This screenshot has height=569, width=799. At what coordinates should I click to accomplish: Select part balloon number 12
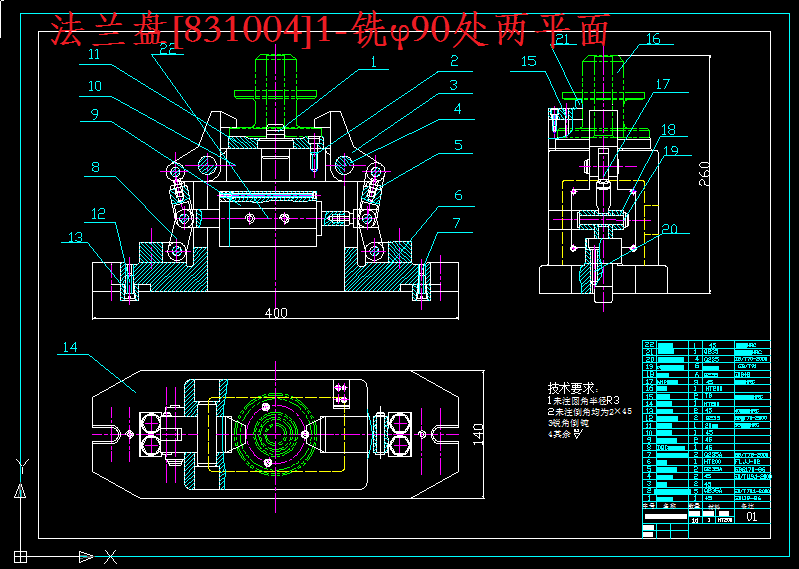tap(98, 213)
